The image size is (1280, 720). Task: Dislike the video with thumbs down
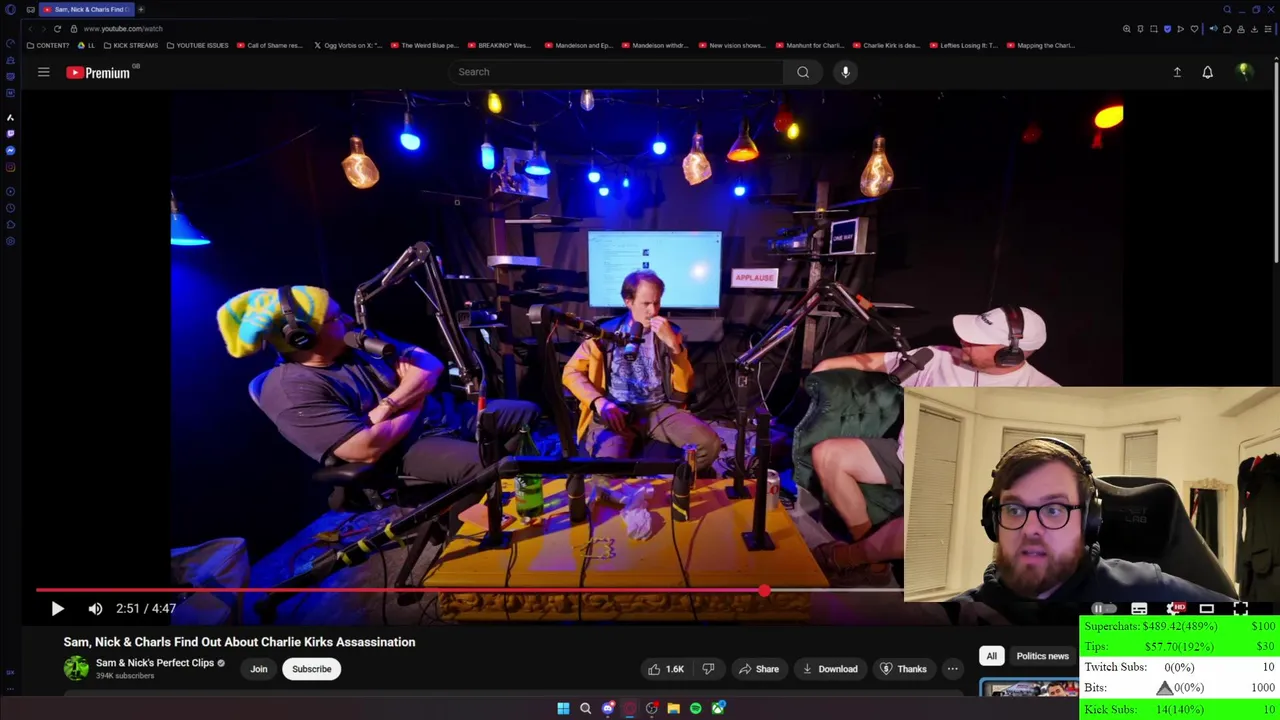tap(708, 669)
